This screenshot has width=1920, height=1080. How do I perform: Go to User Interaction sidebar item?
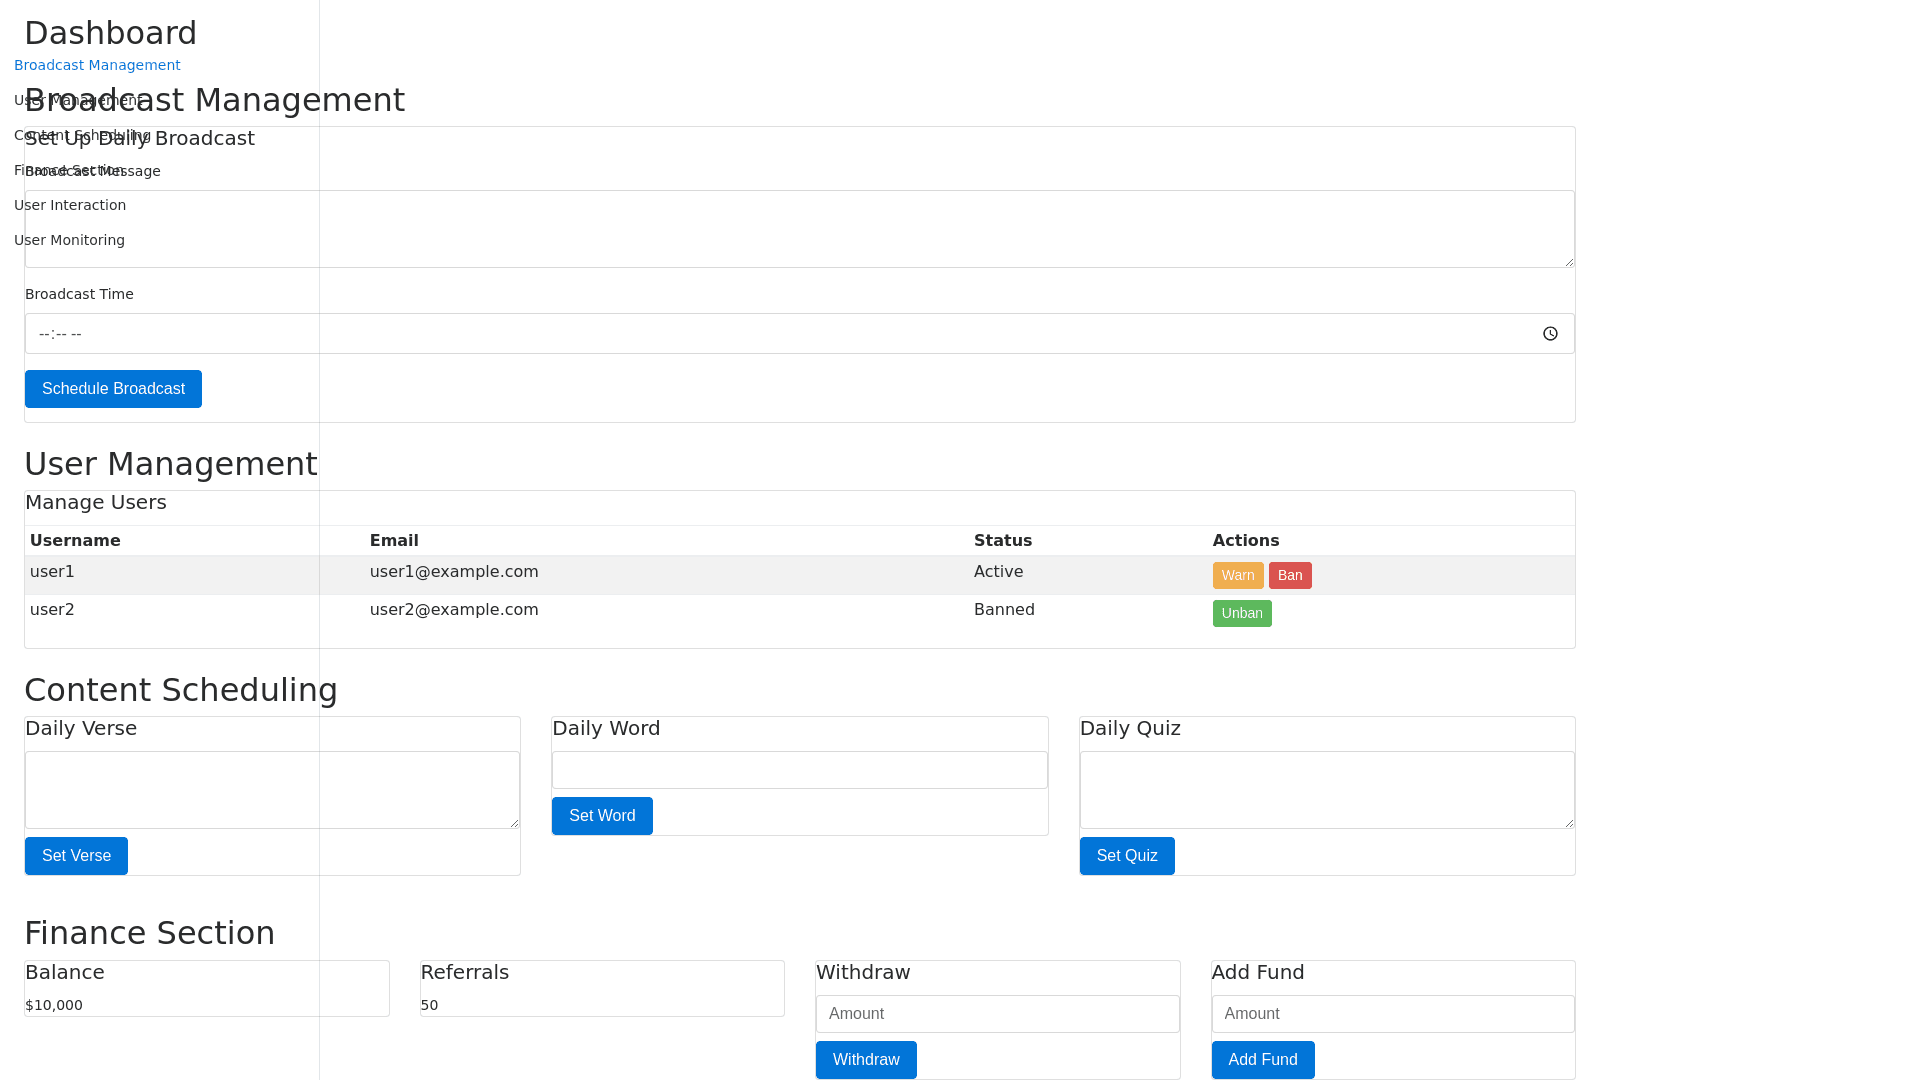(x=70, y=205)
